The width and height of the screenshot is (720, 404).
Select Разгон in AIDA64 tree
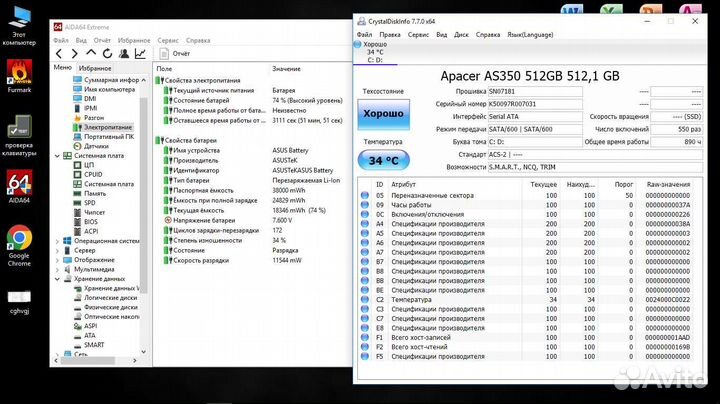[x=89, y=118]
